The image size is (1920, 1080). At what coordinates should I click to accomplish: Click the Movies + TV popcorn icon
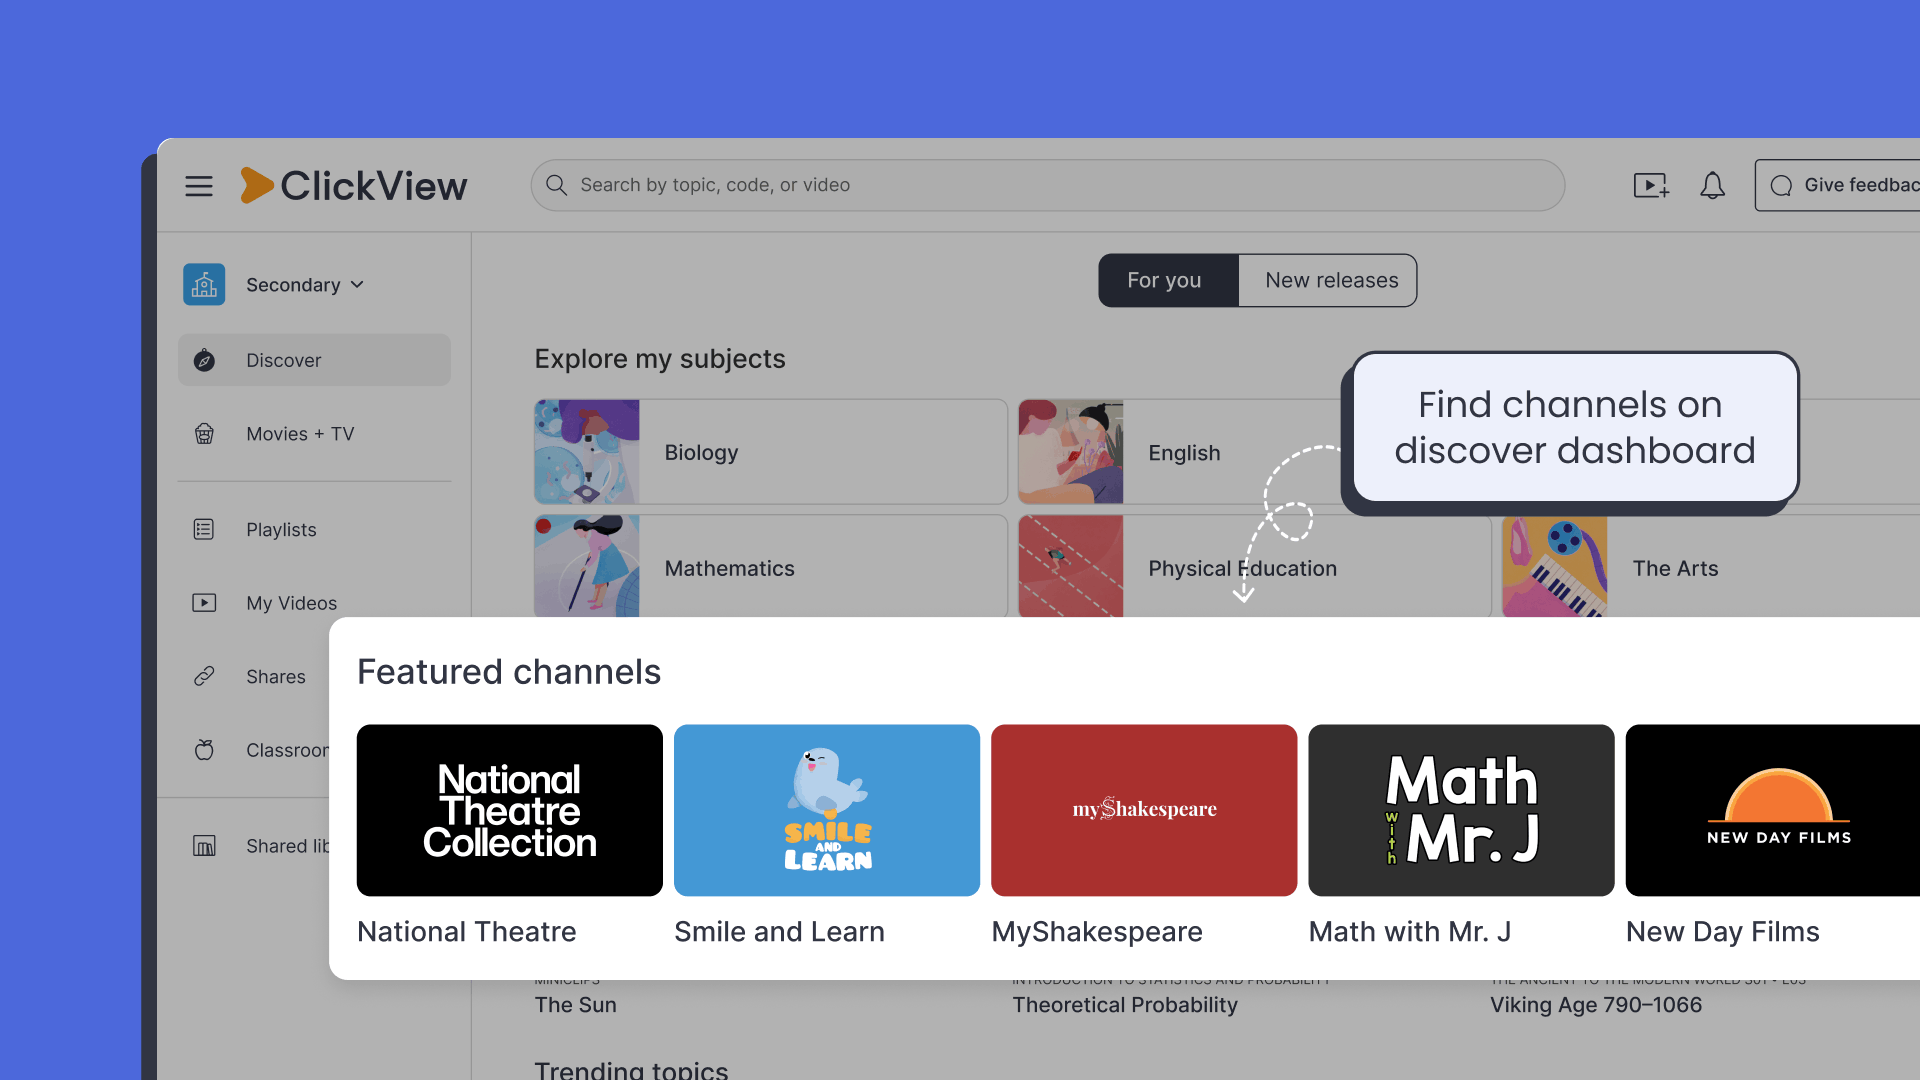(x=204, y=434)
